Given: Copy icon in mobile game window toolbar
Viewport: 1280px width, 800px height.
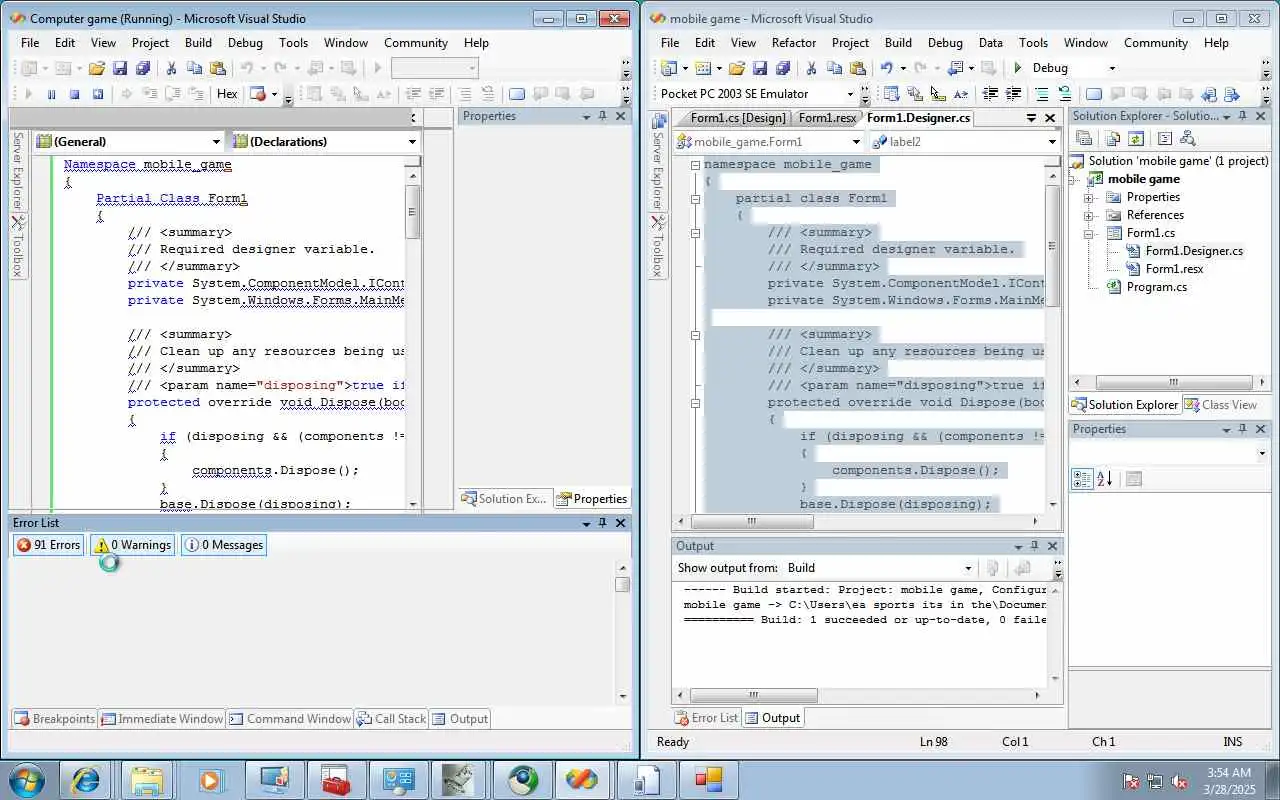Looking at the screenshot, I should coord(834,68).
